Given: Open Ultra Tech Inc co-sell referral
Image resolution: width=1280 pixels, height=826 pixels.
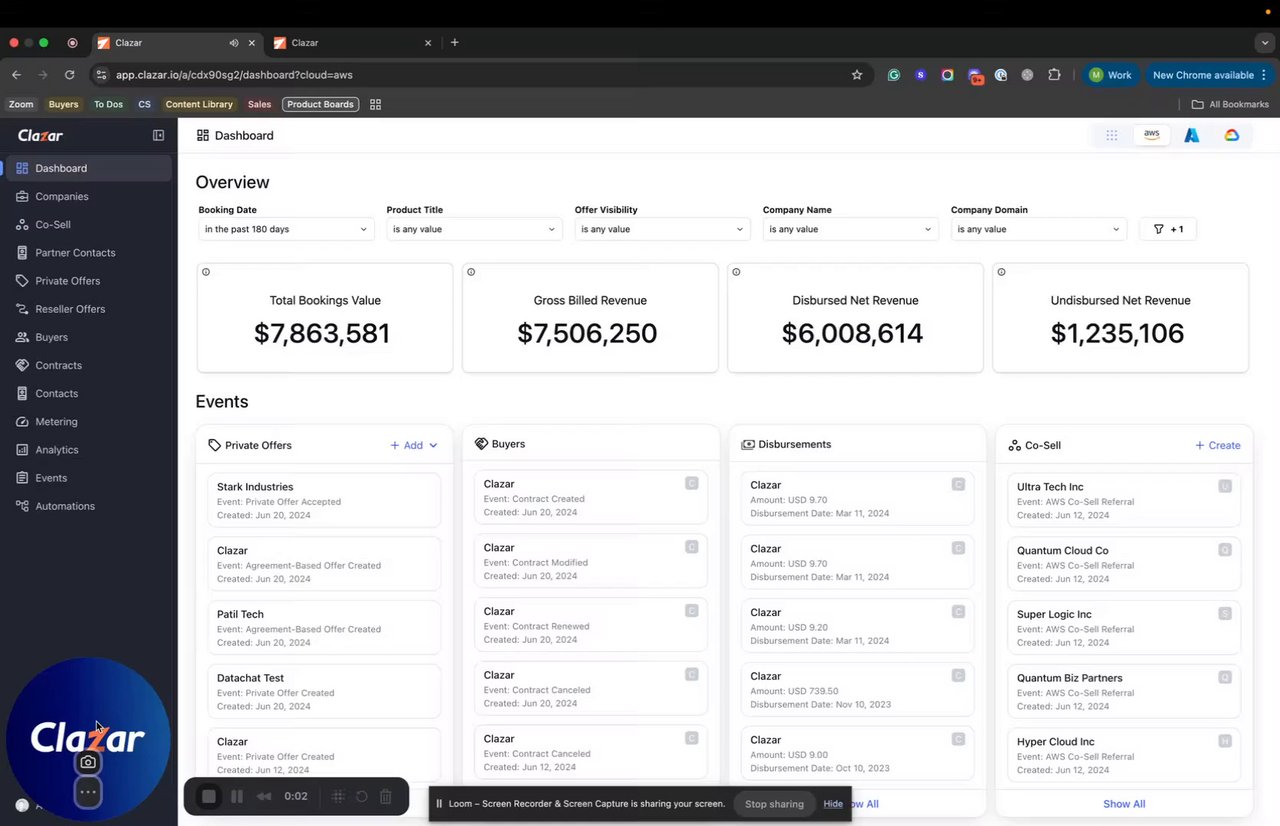Looking at the screenshot, I should point(1124,500).
